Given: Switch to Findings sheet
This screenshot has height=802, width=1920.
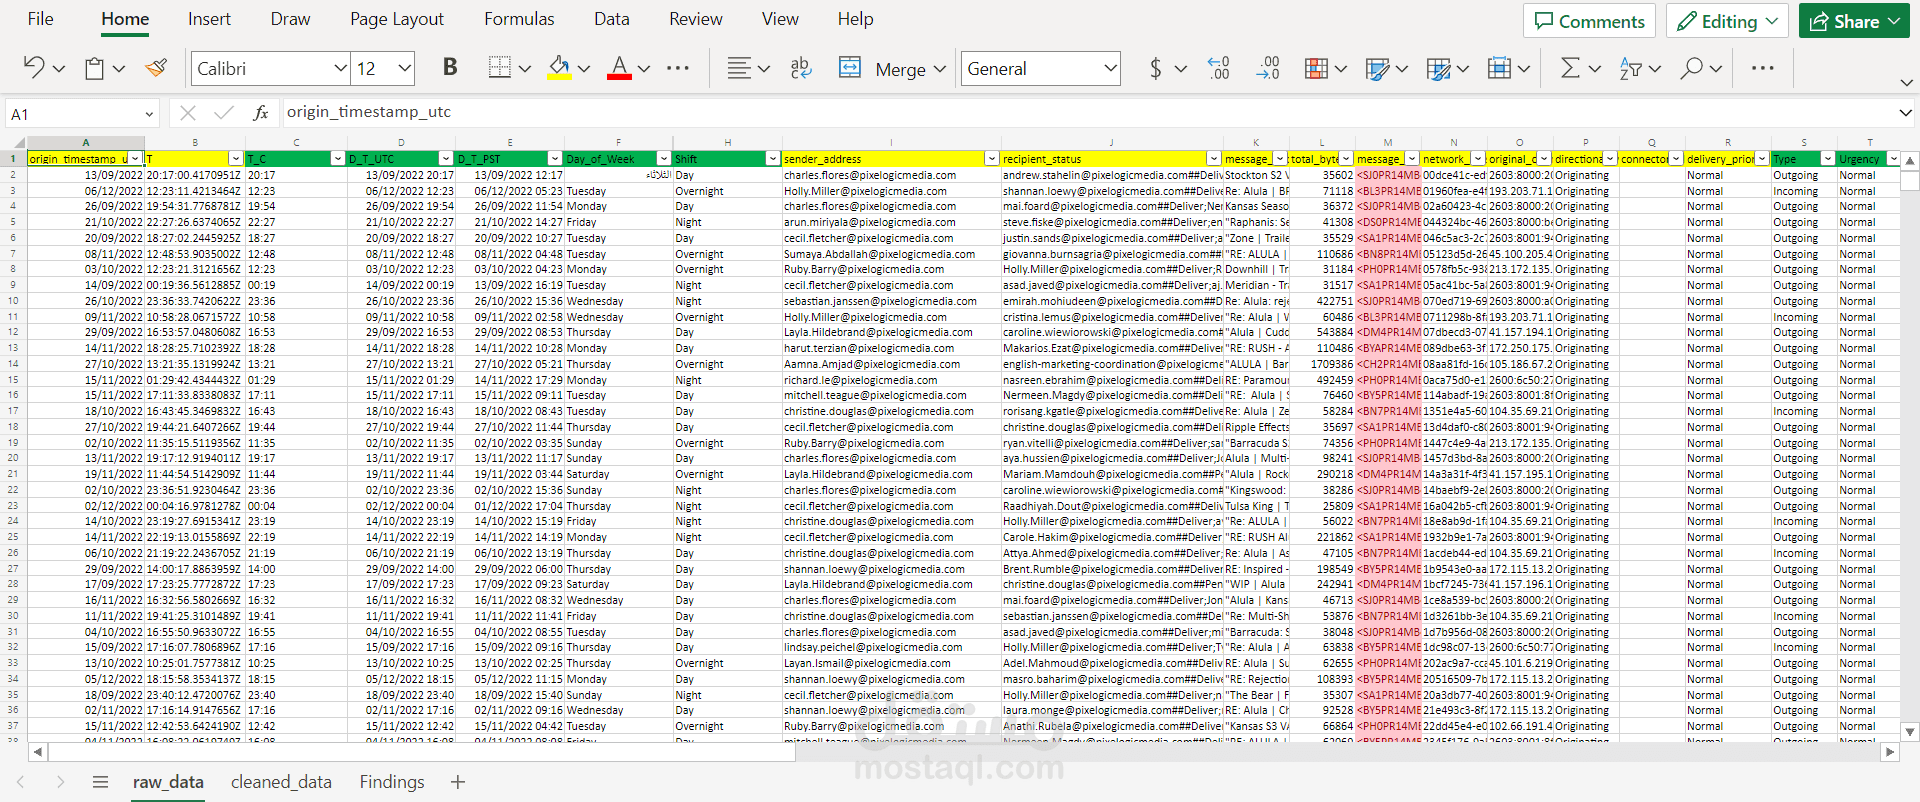Looking at the screenshot, I should (x=392, y=782).
